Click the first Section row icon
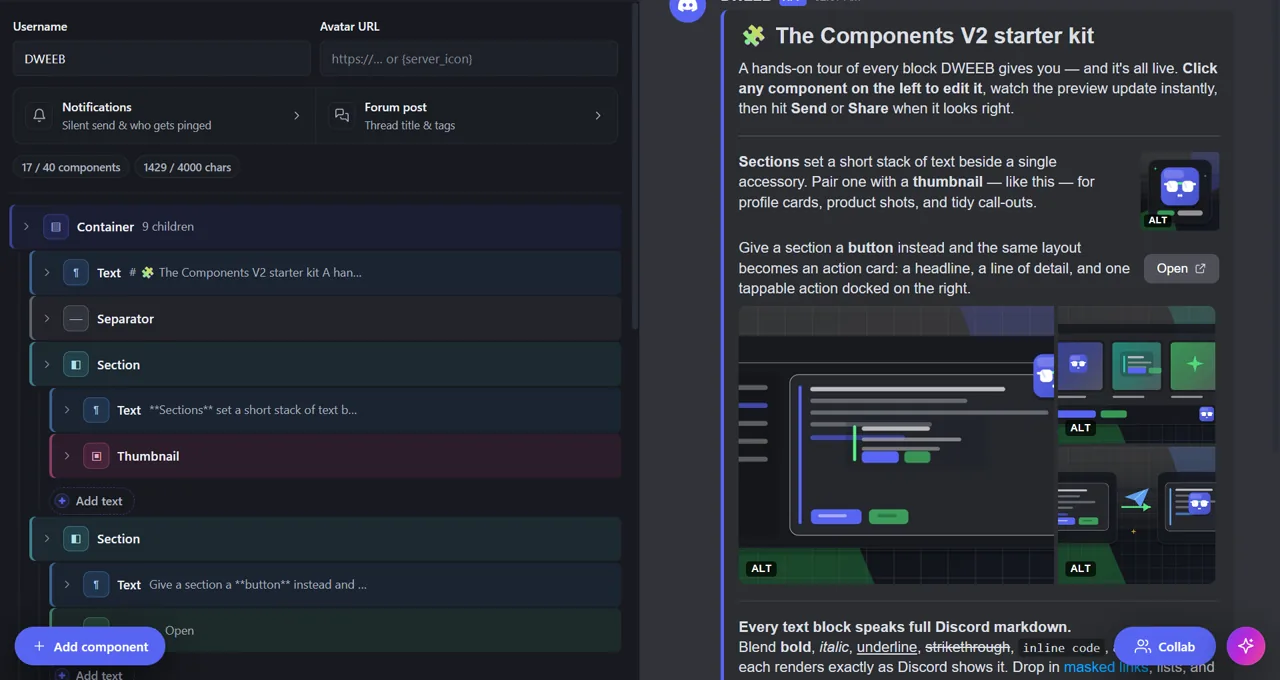The height and width of the screenshot is (680, 1280). pos(76,365)
